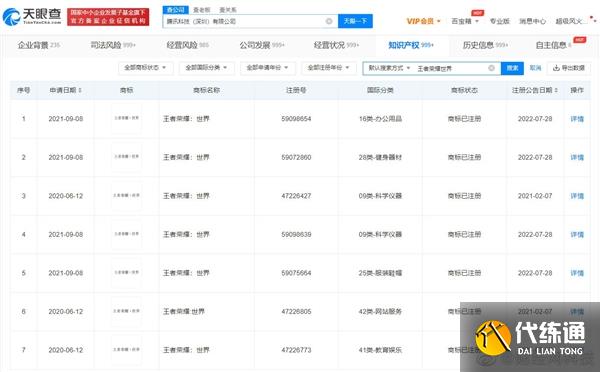The height and width of the screenshot is (372, 600).
Task: Switch to the 司法风险 tab
Action: [x=113, y=45]
